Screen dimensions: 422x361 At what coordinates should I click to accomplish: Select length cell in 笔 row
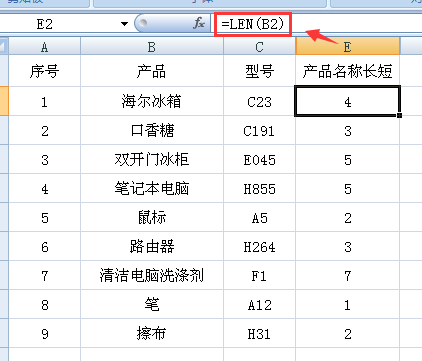point(347,304)
